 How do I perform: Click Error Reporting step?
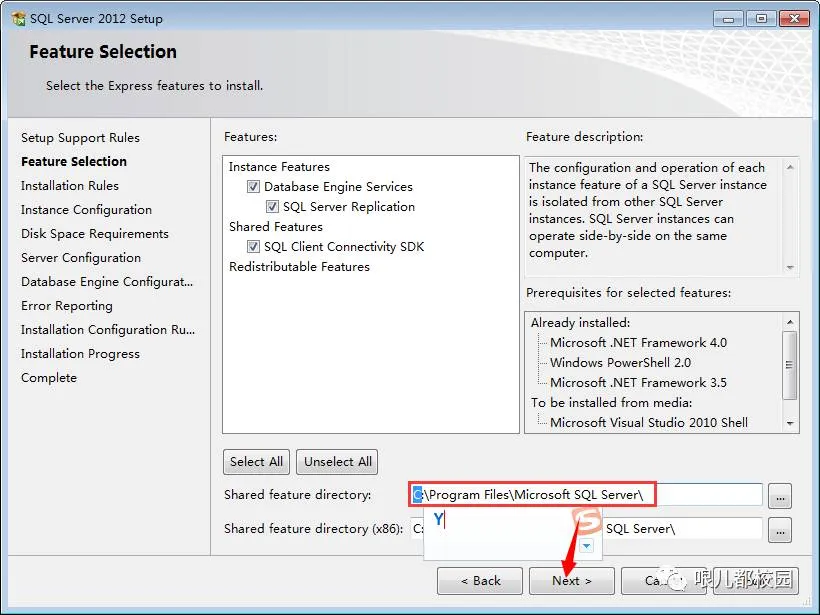(x=67, y=306)
